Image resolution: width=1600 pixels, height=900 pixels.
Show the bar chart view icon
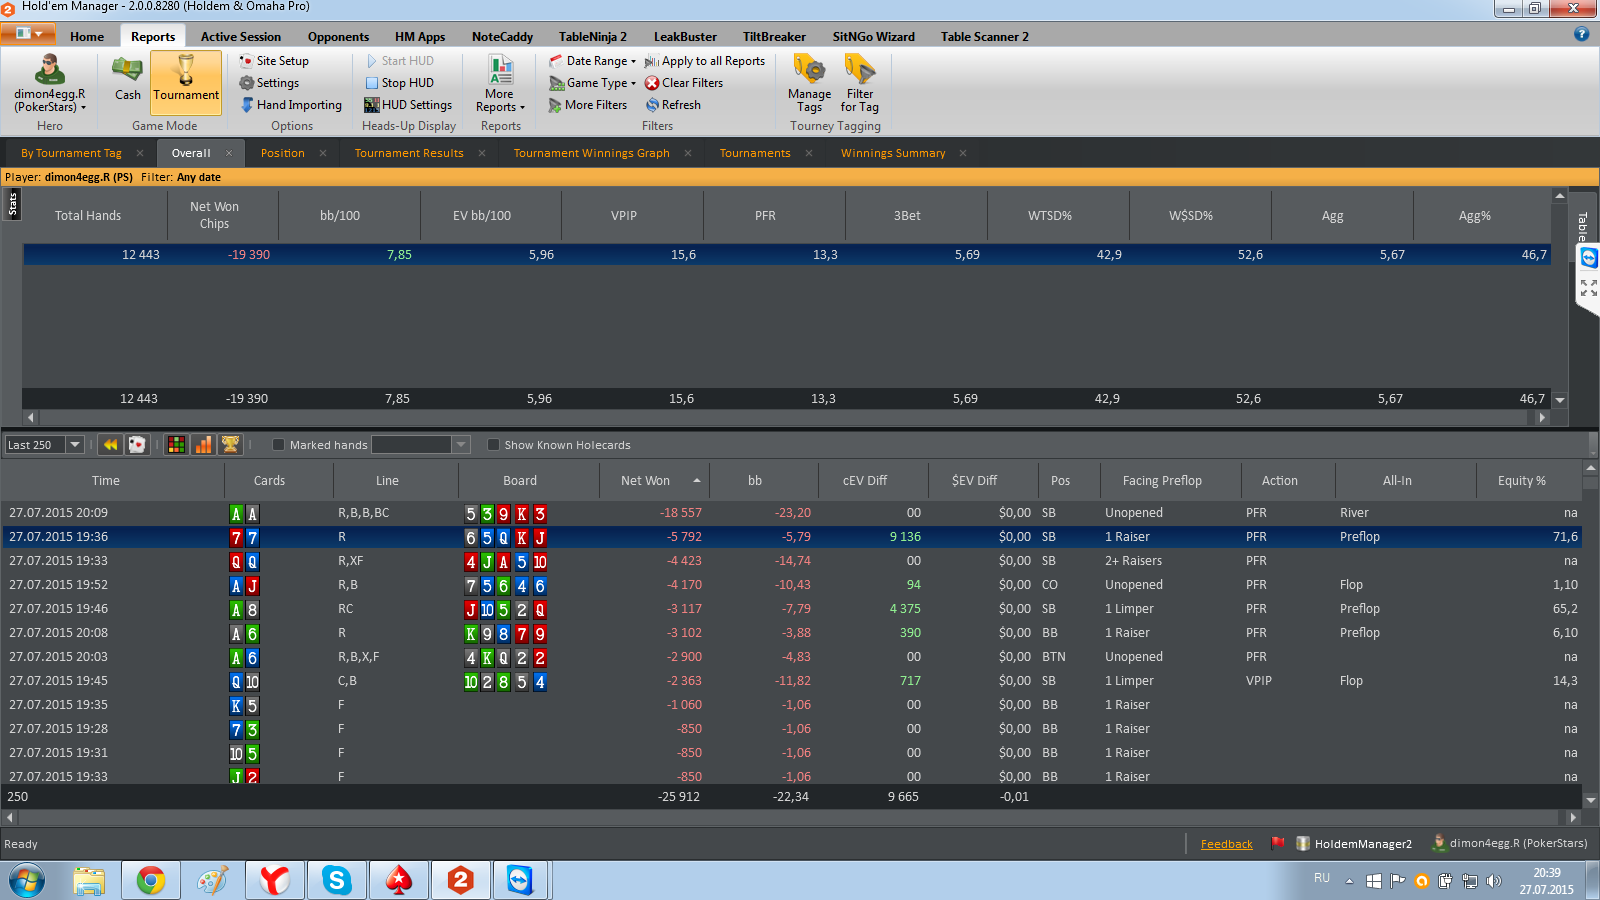click(203, 444)
